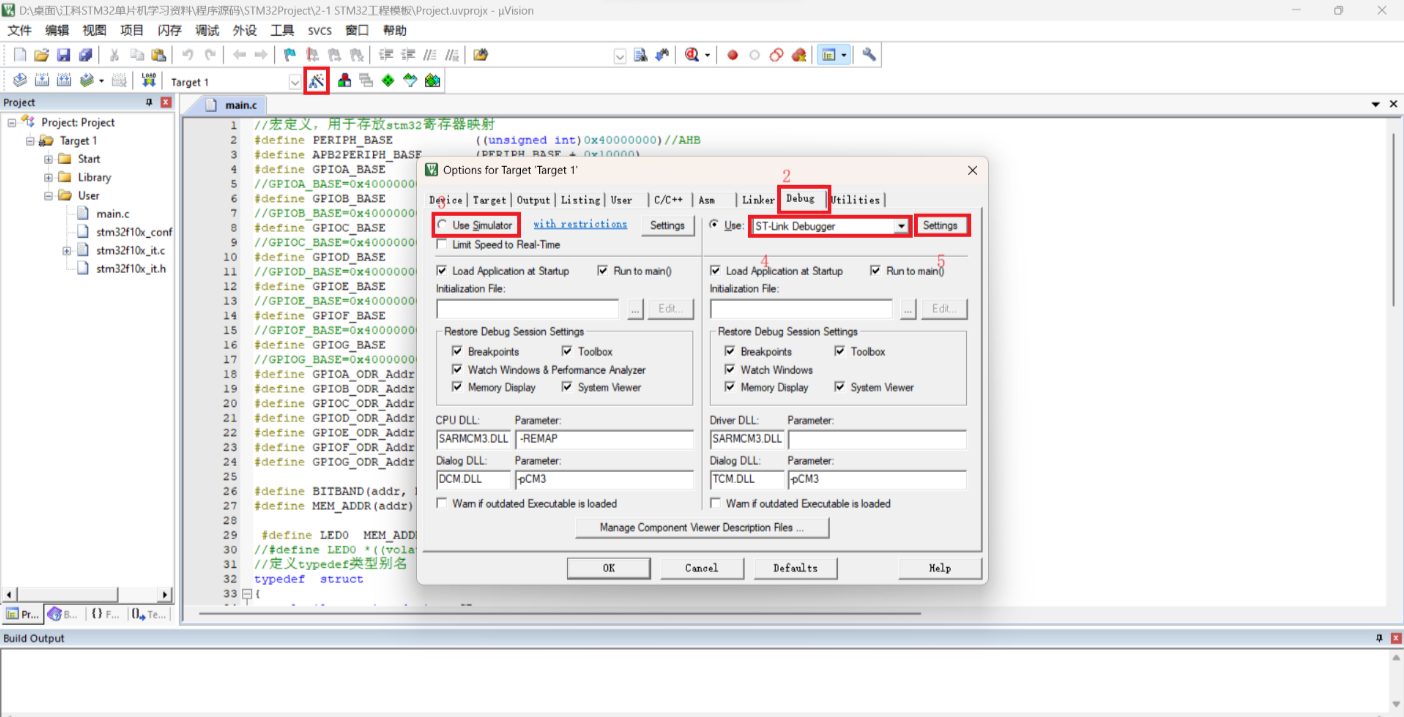This screenshot has height=717, width=1404.
Task: Click Disable All Breakpoints toolbar icon
Action: (776, 55)
